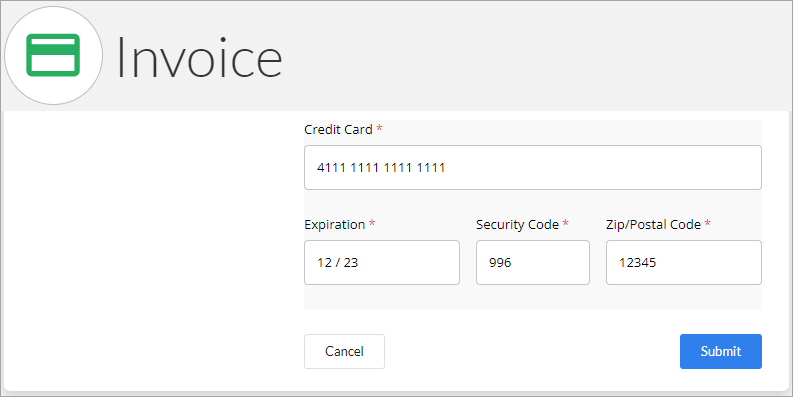This screenshot has height=397, width=793.
Task: Click the required asterisk after Zip/Postal Code
Action: click(708, 224)
